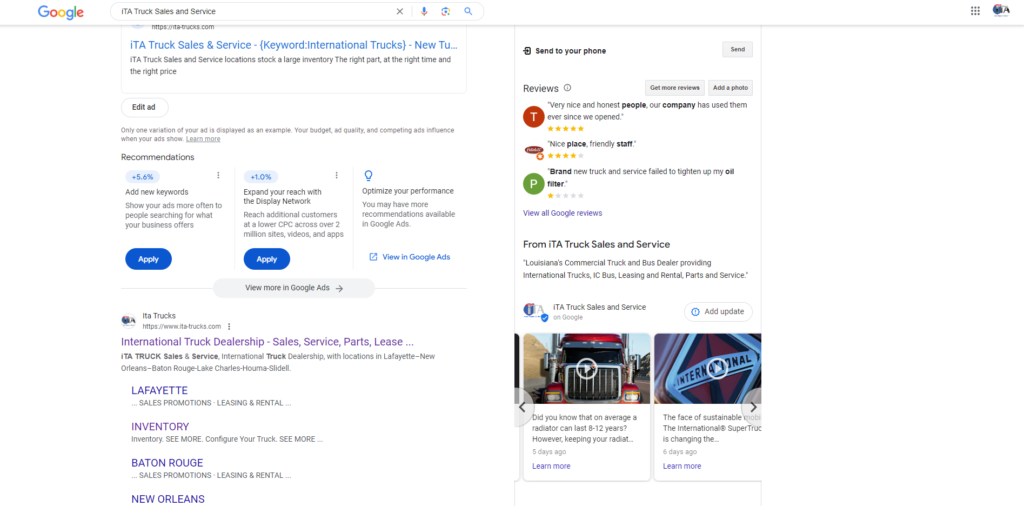Click the Send to your phone icon
The image size is (1024, 506).
click(527, 50)
